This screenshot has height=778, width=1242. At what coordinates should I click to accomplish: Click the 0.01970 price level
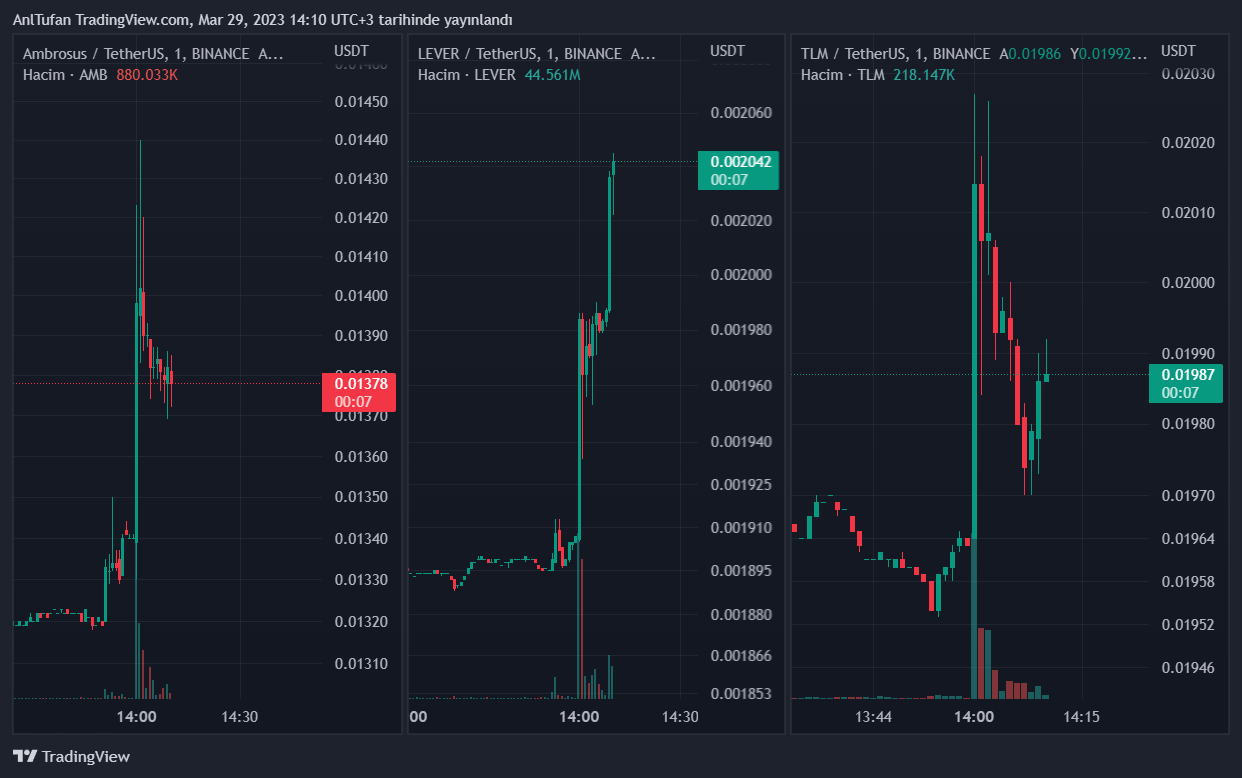click(1188, 495)
